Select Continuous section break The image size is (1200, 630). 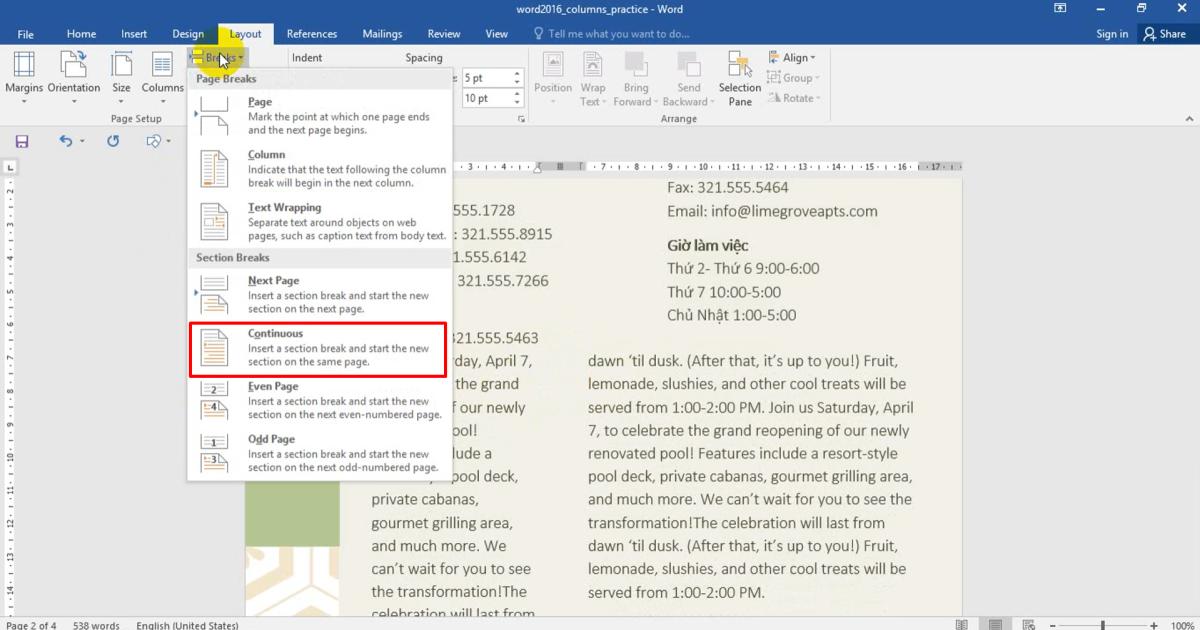318,348
